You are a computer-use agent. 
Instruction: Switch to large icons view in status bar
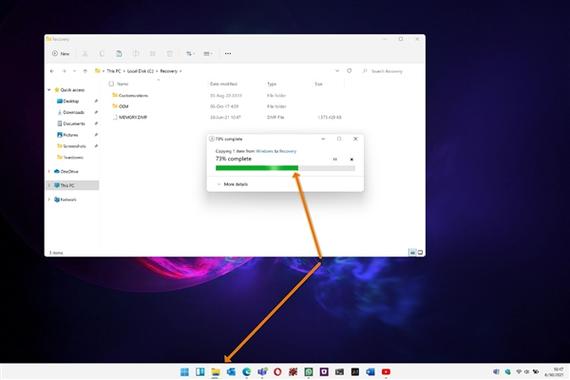tap(420, 252)
